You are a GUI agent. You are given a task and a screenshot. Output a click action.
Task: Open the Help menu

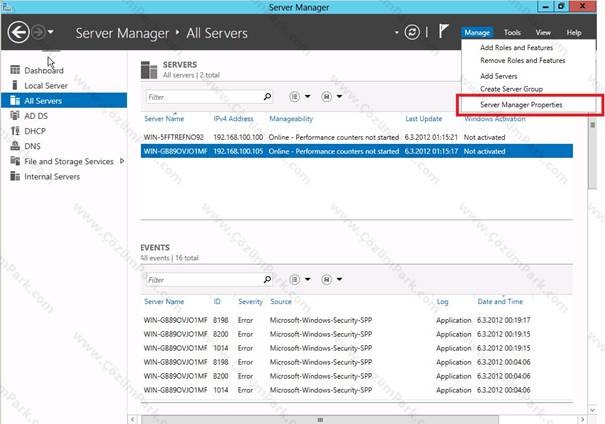tap(574, 33)
